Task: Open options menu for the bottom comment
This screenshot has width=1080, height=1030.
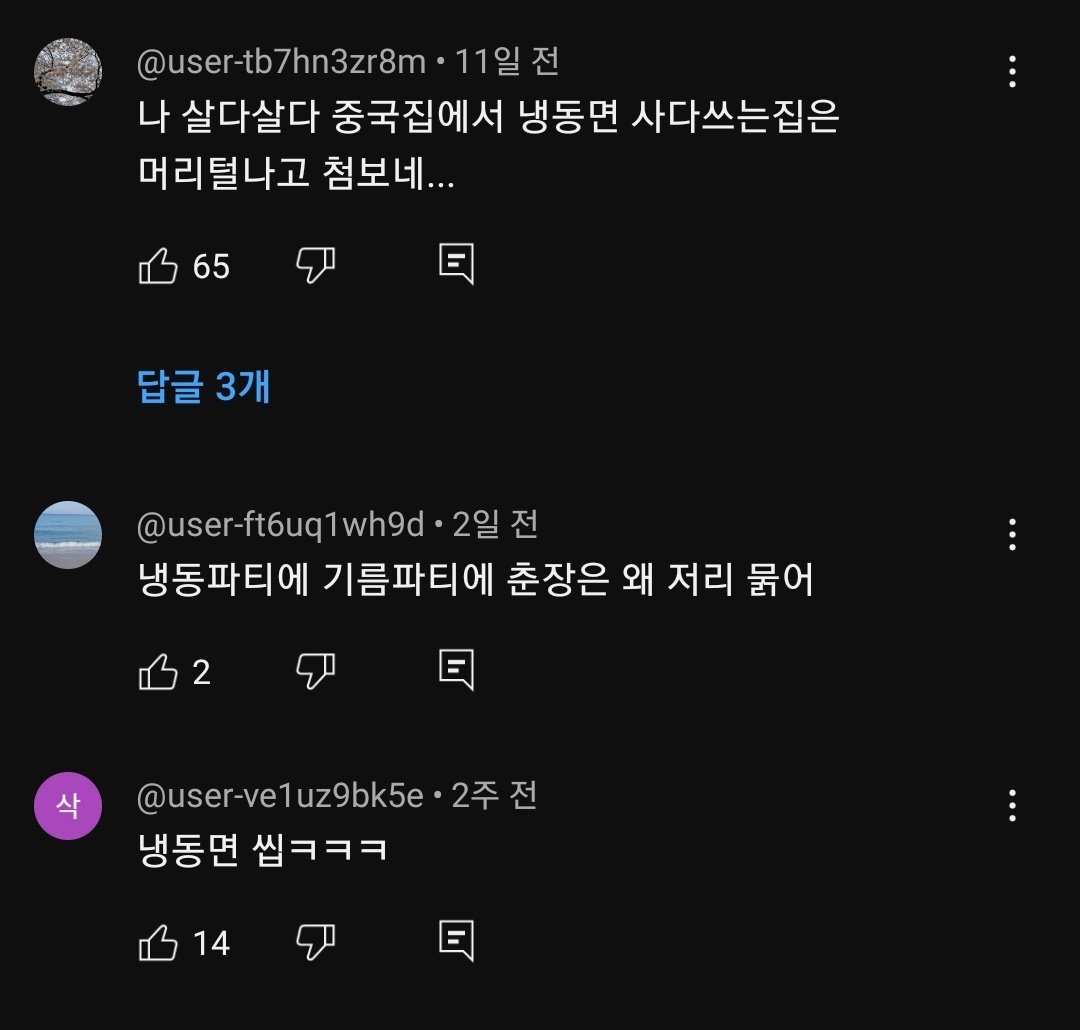Action: tap(1014, 803)
